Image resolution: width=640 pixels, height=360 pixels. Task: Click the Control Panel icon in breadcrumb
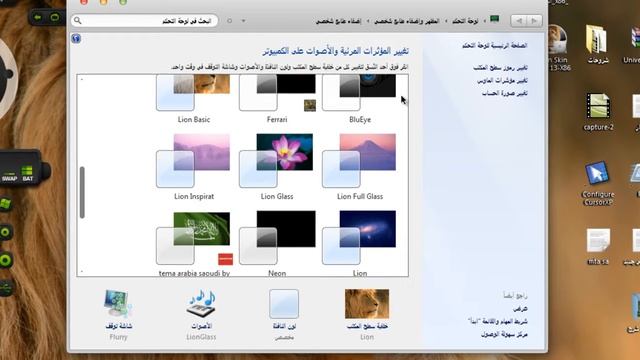[x=495, y=19]
